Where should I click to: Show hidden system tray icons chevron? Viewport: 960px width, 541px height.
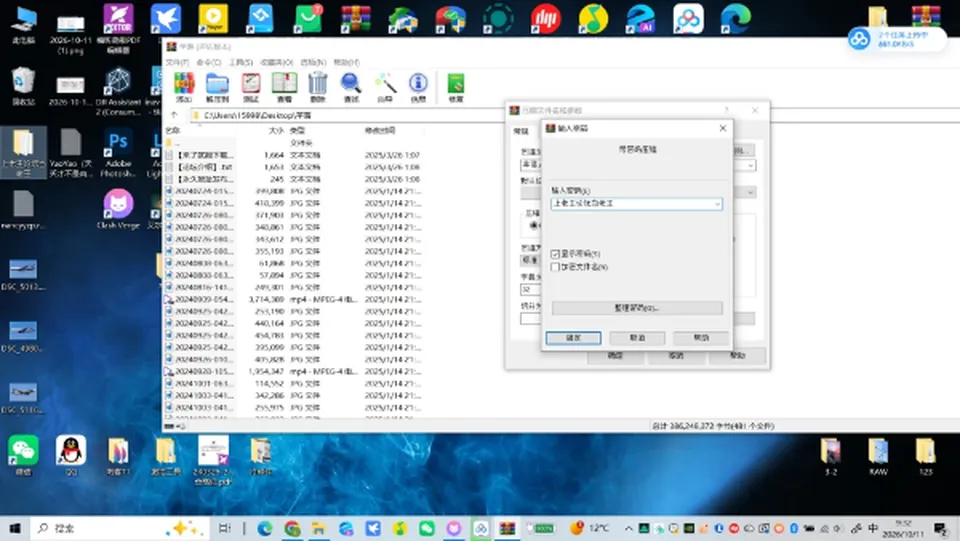(628, 528)
